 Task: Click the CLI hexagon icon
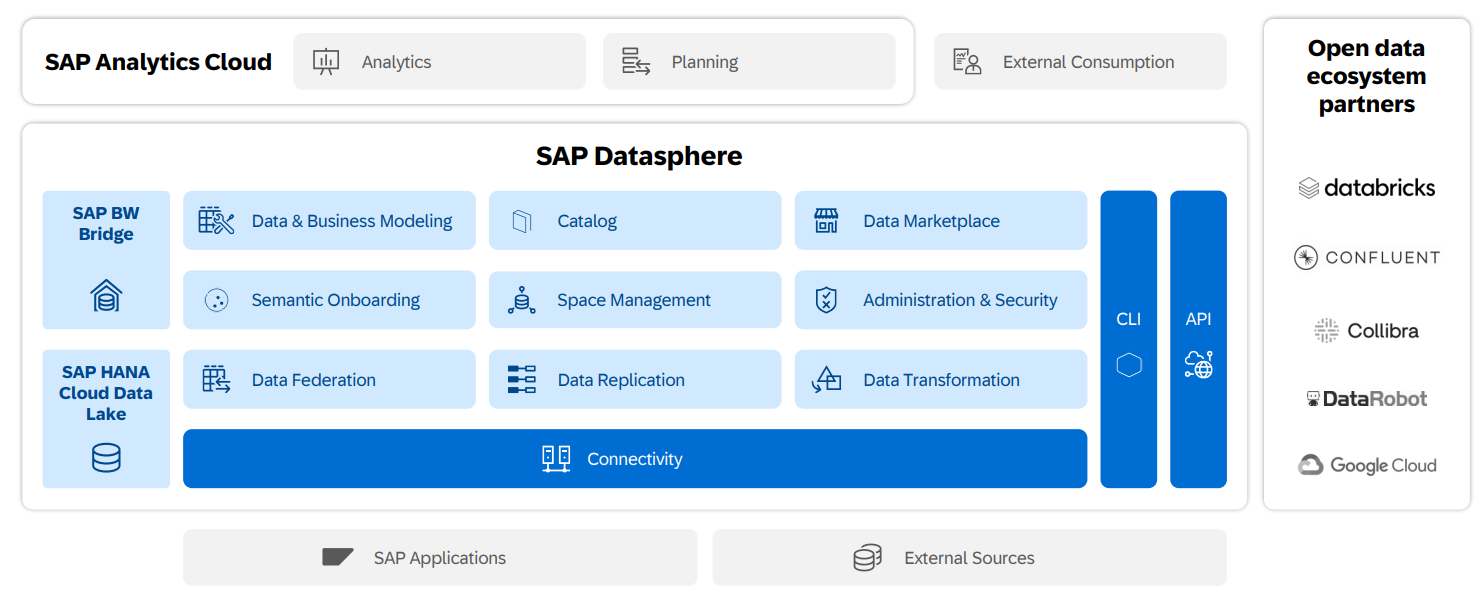pos(1129,365)
